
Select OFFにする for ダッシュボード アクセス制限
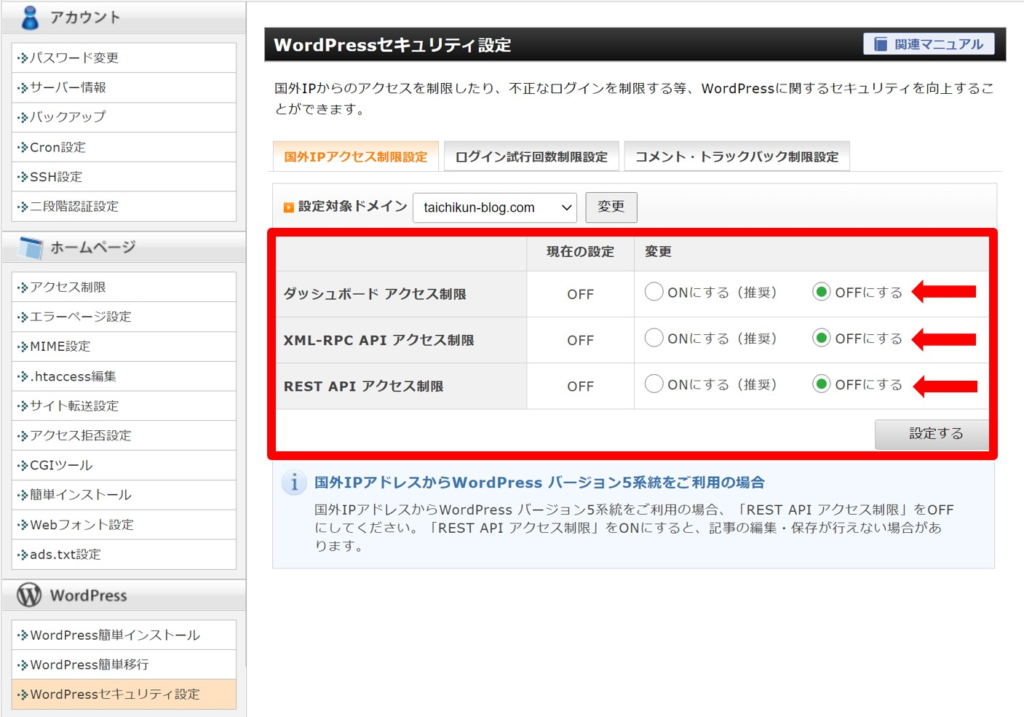(822, 292)
